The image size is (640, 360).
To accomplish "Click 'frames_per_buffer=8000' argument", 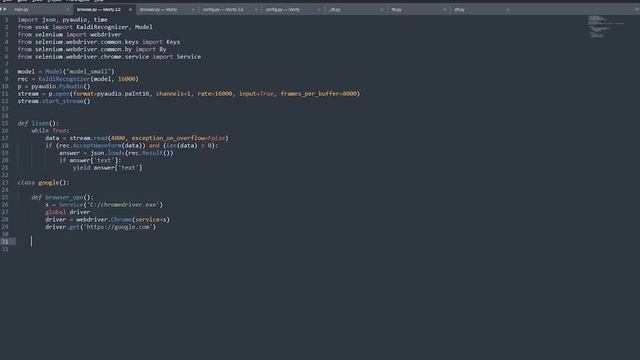I will pos(318,94).
